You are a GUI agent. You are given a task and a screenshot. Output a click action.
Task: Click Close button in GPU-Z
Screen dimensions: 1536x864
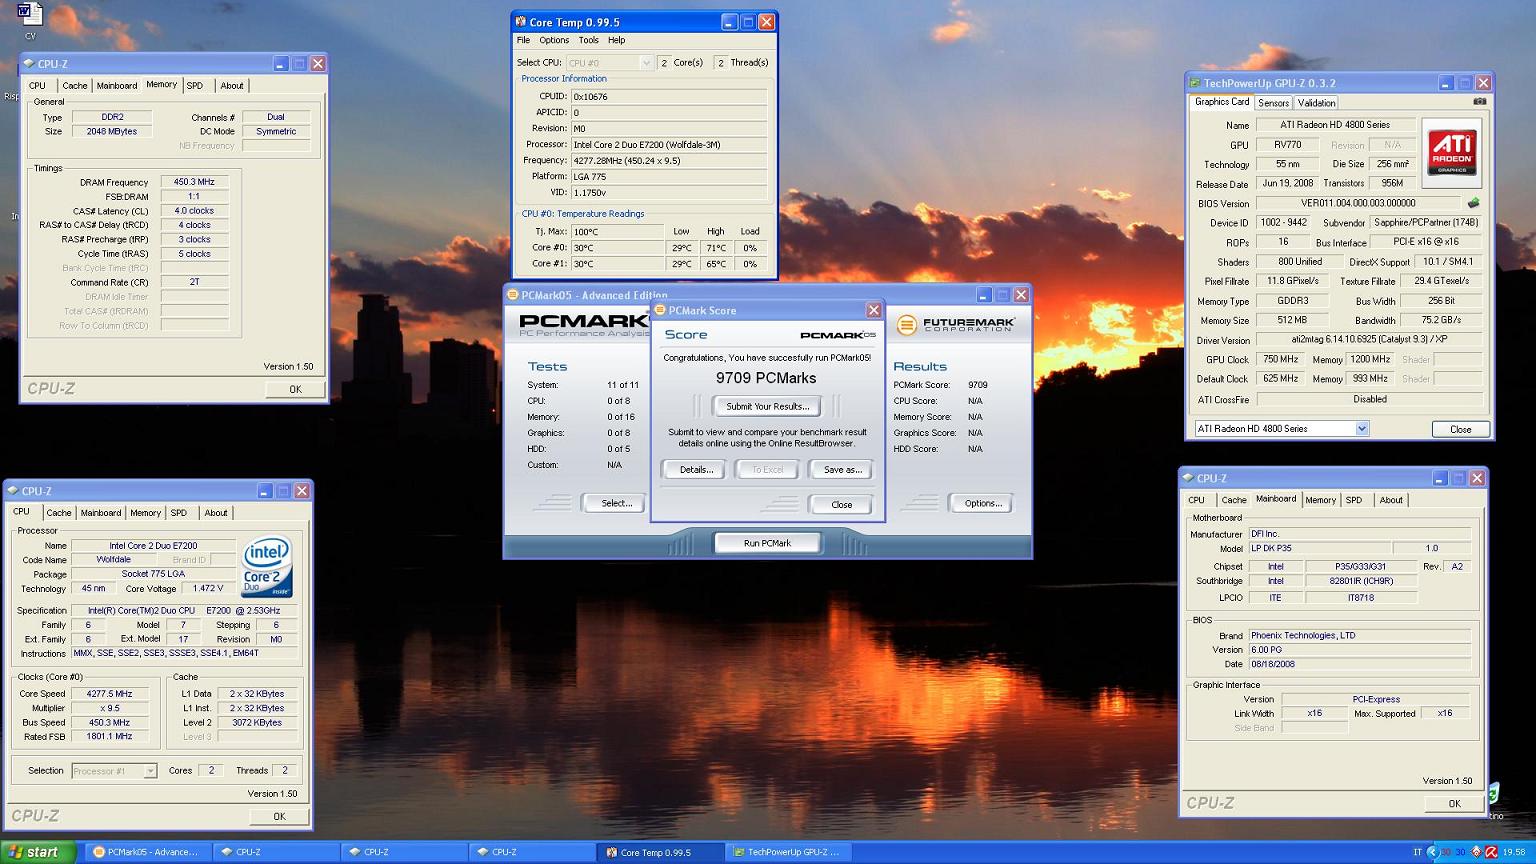[x=1460, y=429]
